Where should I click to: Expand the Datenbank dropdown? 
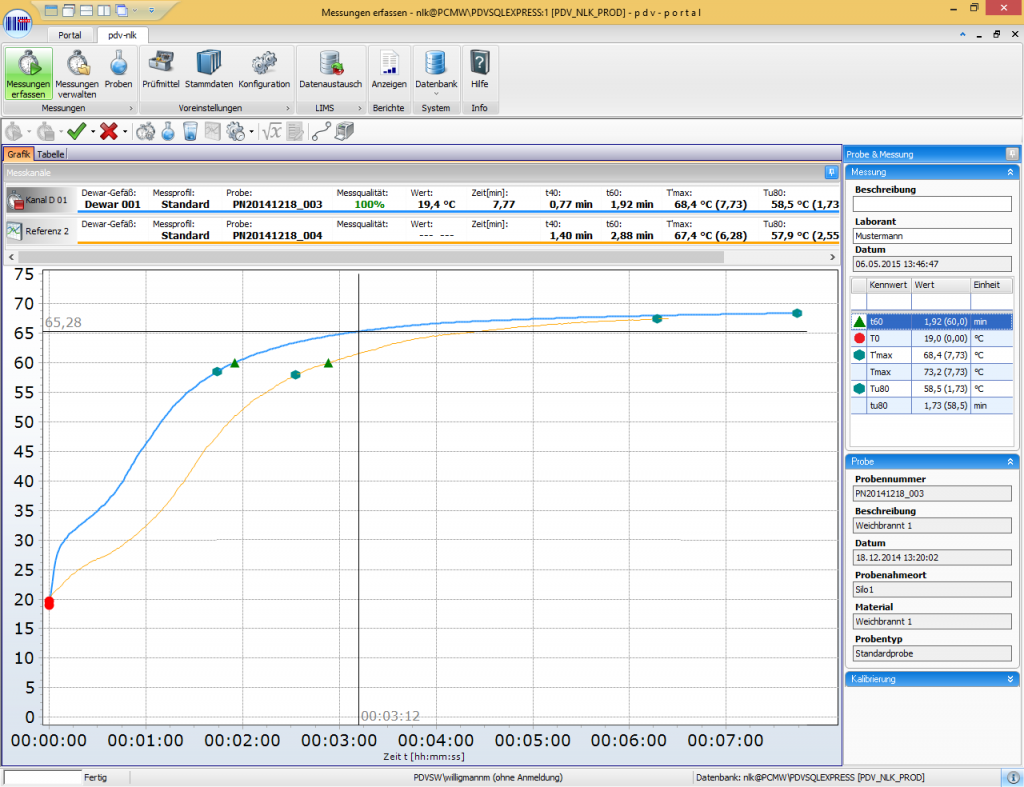[x=436, y=94]
